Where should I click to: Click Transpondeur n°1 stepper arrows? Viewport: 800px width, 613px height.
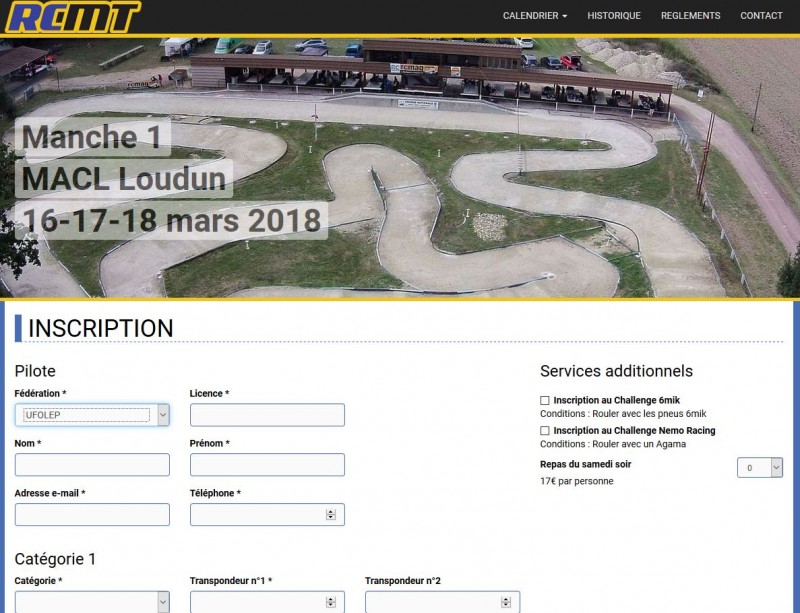tap(331, 602)
